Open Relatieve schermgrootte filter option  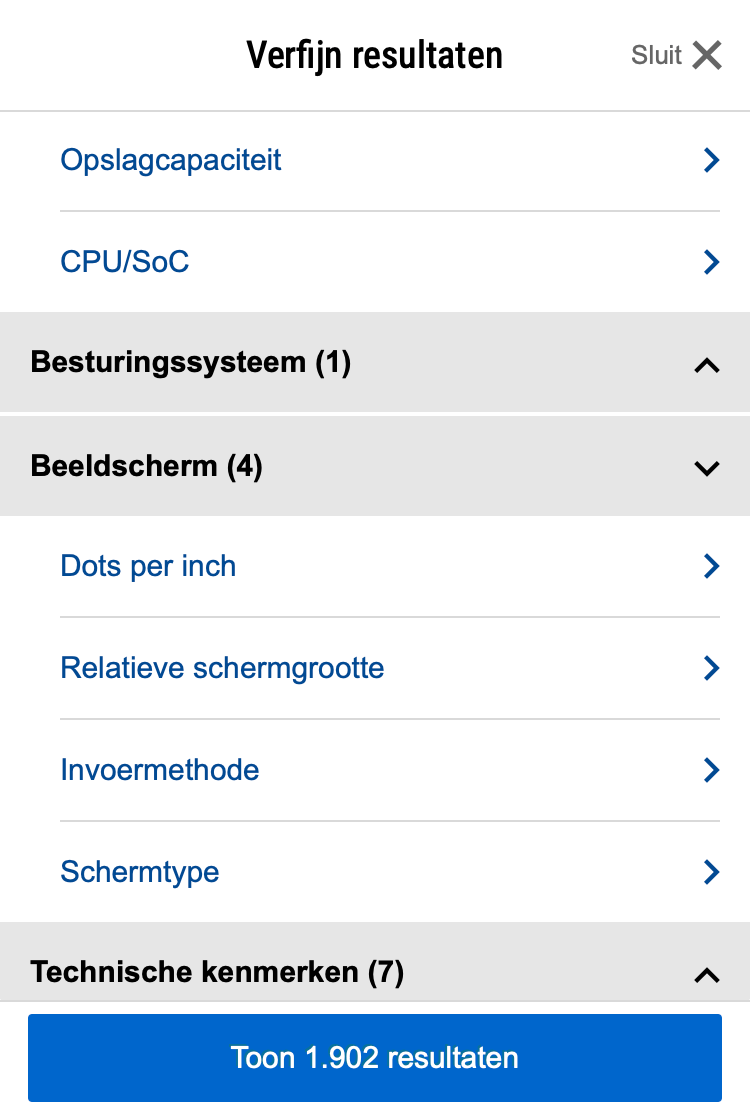(222, 668)
